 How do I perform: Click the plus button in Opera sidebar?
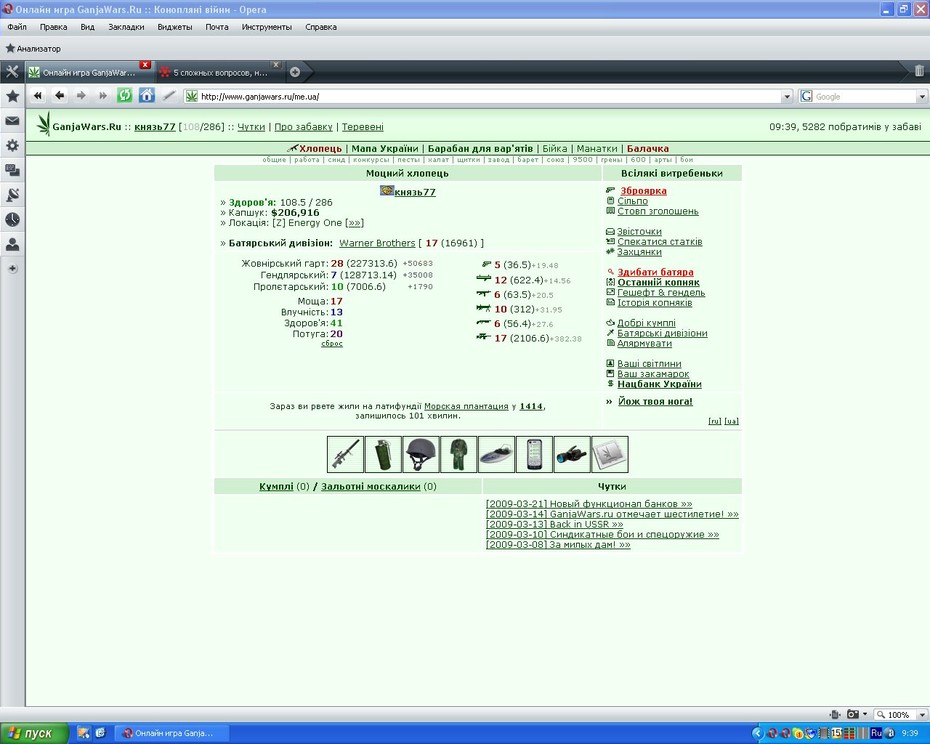pyautogui.click(x=12, y=269)
